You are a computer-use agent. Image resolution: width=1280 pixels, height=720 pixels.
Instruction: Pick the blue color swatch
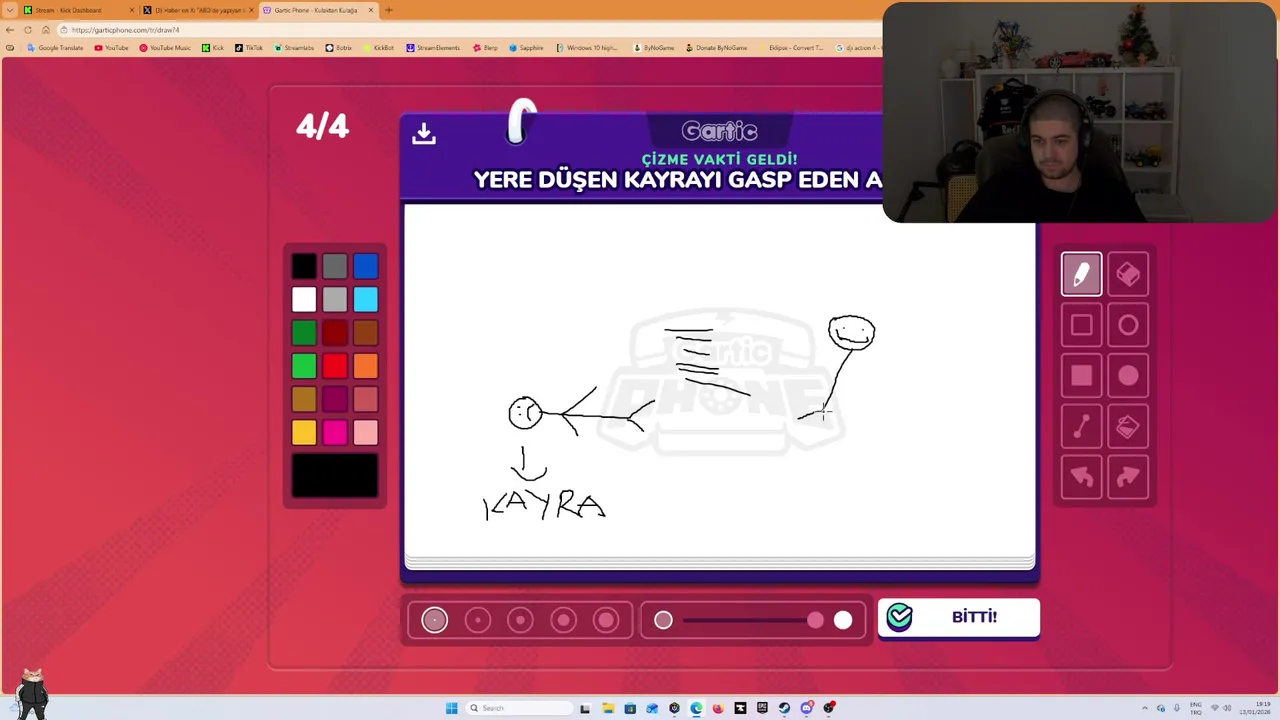(x=365, y=266)
